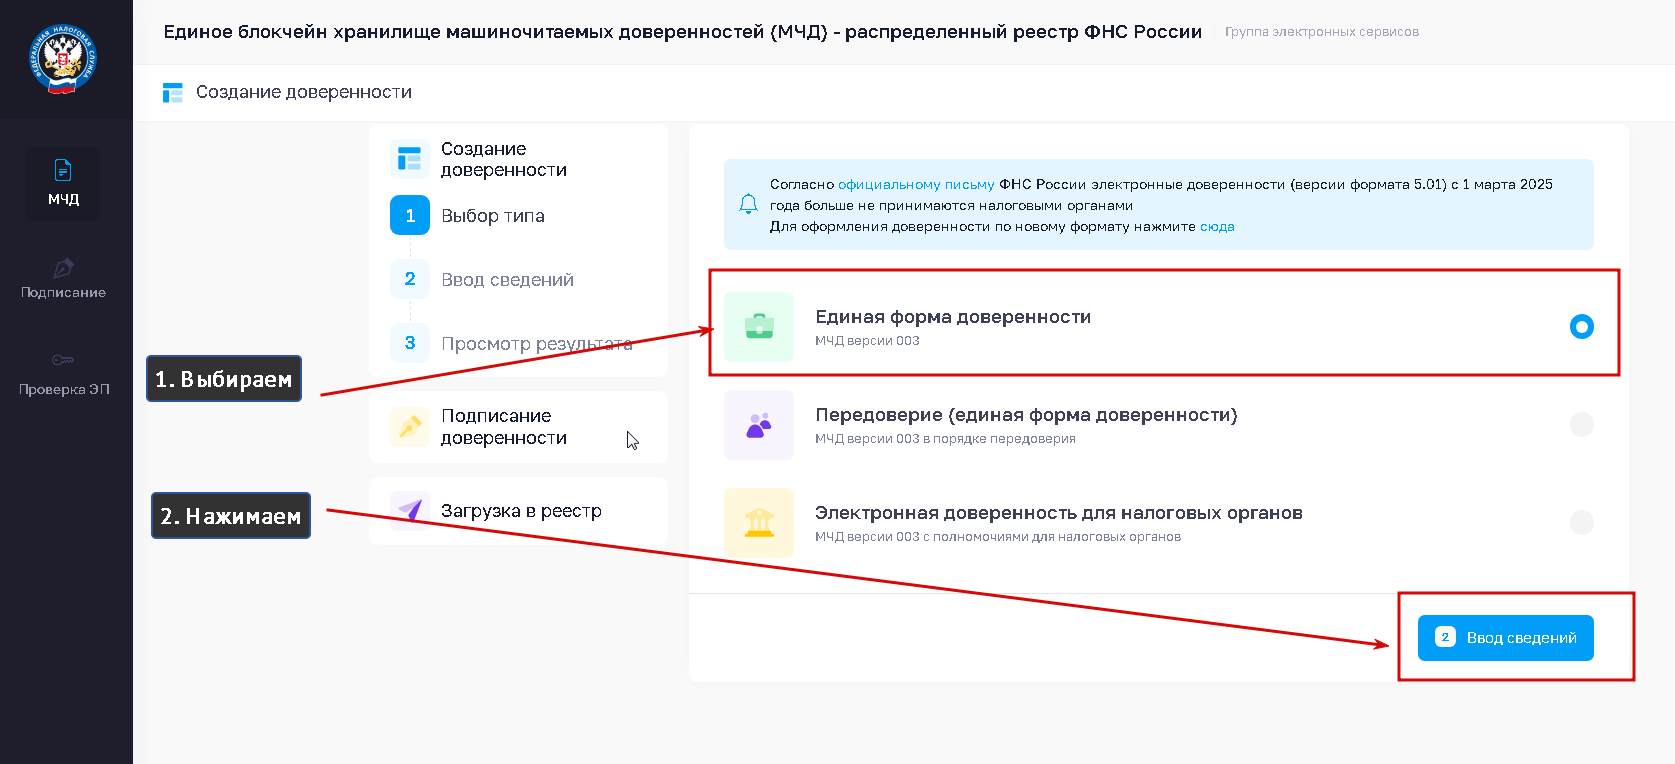Screen dimensions: 1675x764
Task: Click the Электронная доверенность для налоговых органов title
Action: click(x=1059, y=513)
